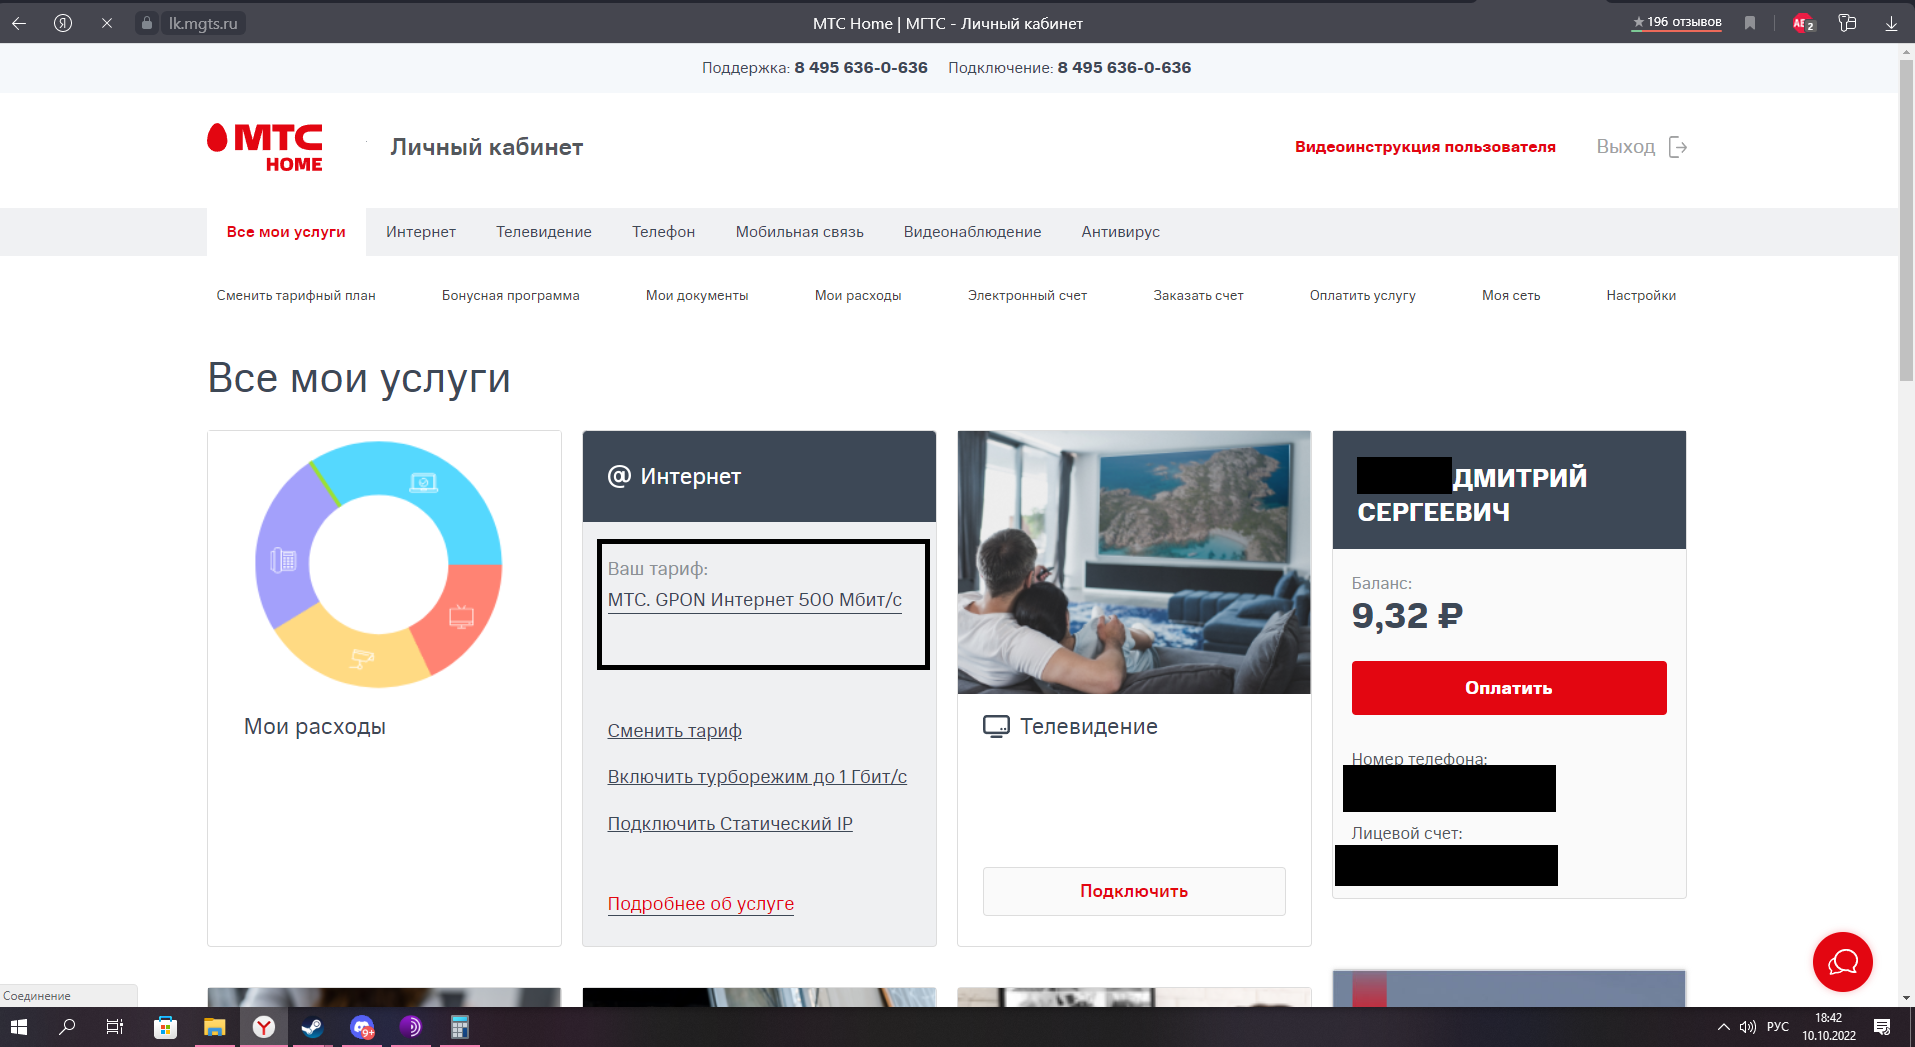The height and width of the screenshot is (1047, 1915).
Task: Open the МТС. GPON Интернет 500 Мбит/с tariff link
Action: 755,600
